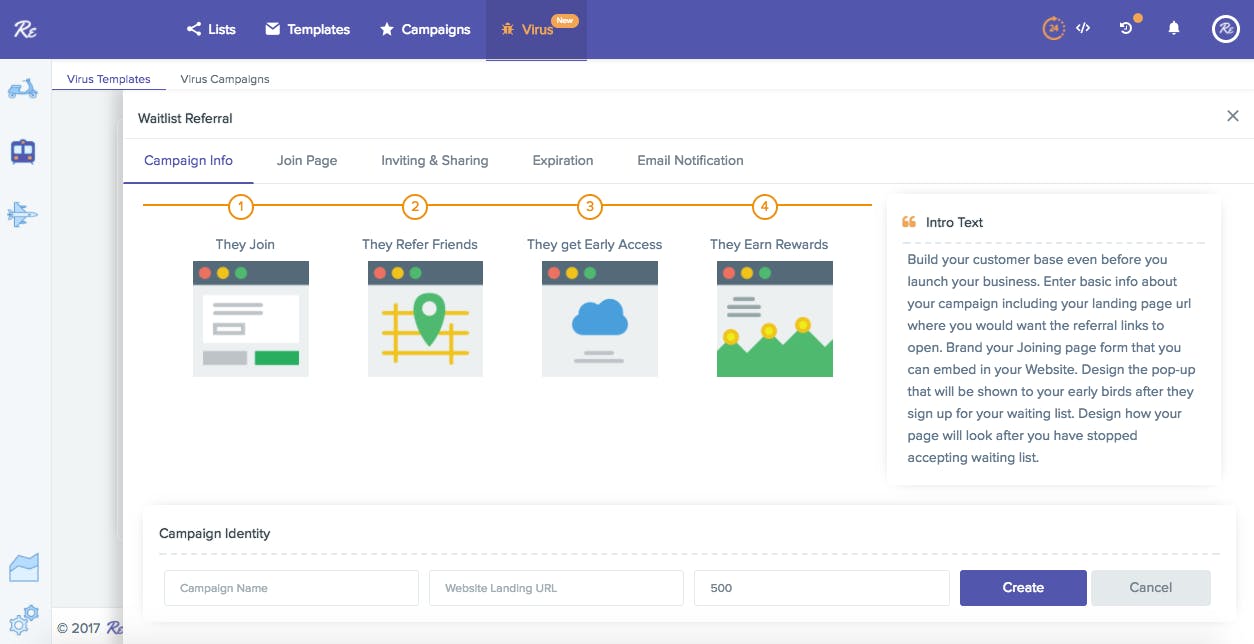Select the scooter icon in the sidebar
The image size is (1254, 644).
click(22, 90)
